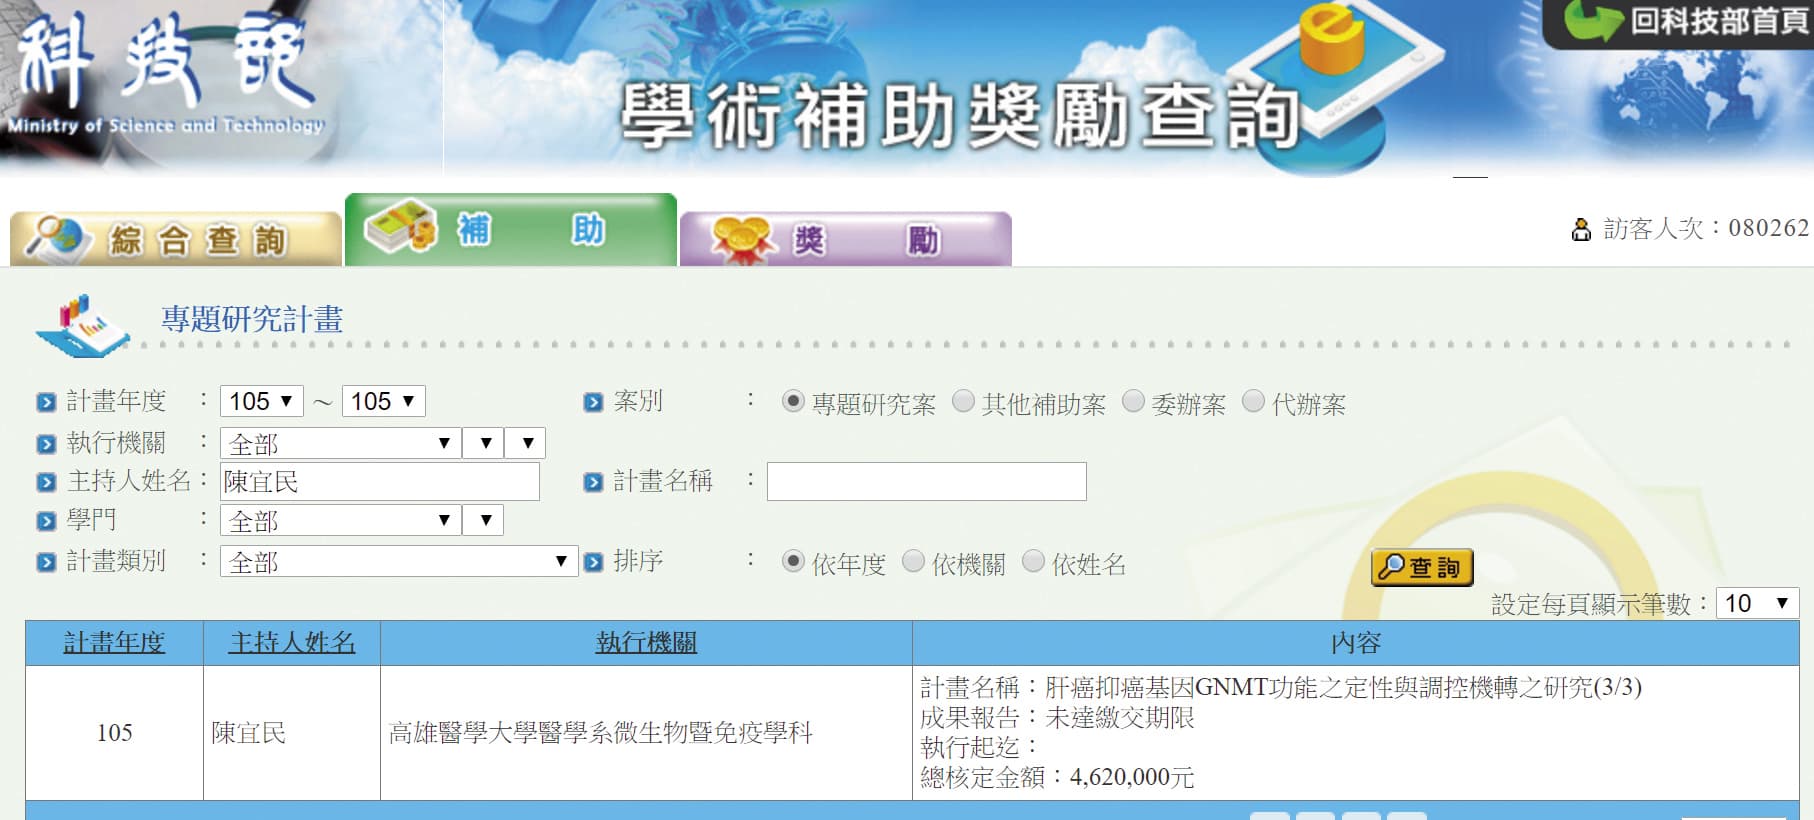
Task: Click the magnifier globe icon on 綜合查詢
Action: point(58,238)
